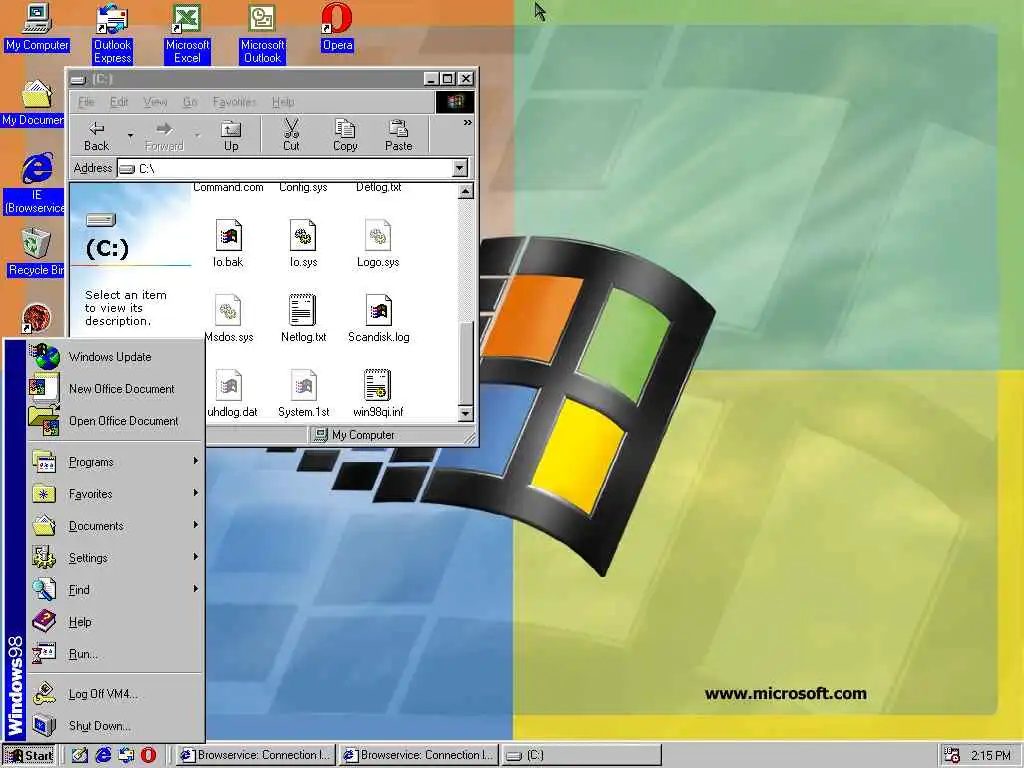The width and height of the screenshot is (1024, 768).
Task: Click the Detlog.txt file name
Action: 378,188
